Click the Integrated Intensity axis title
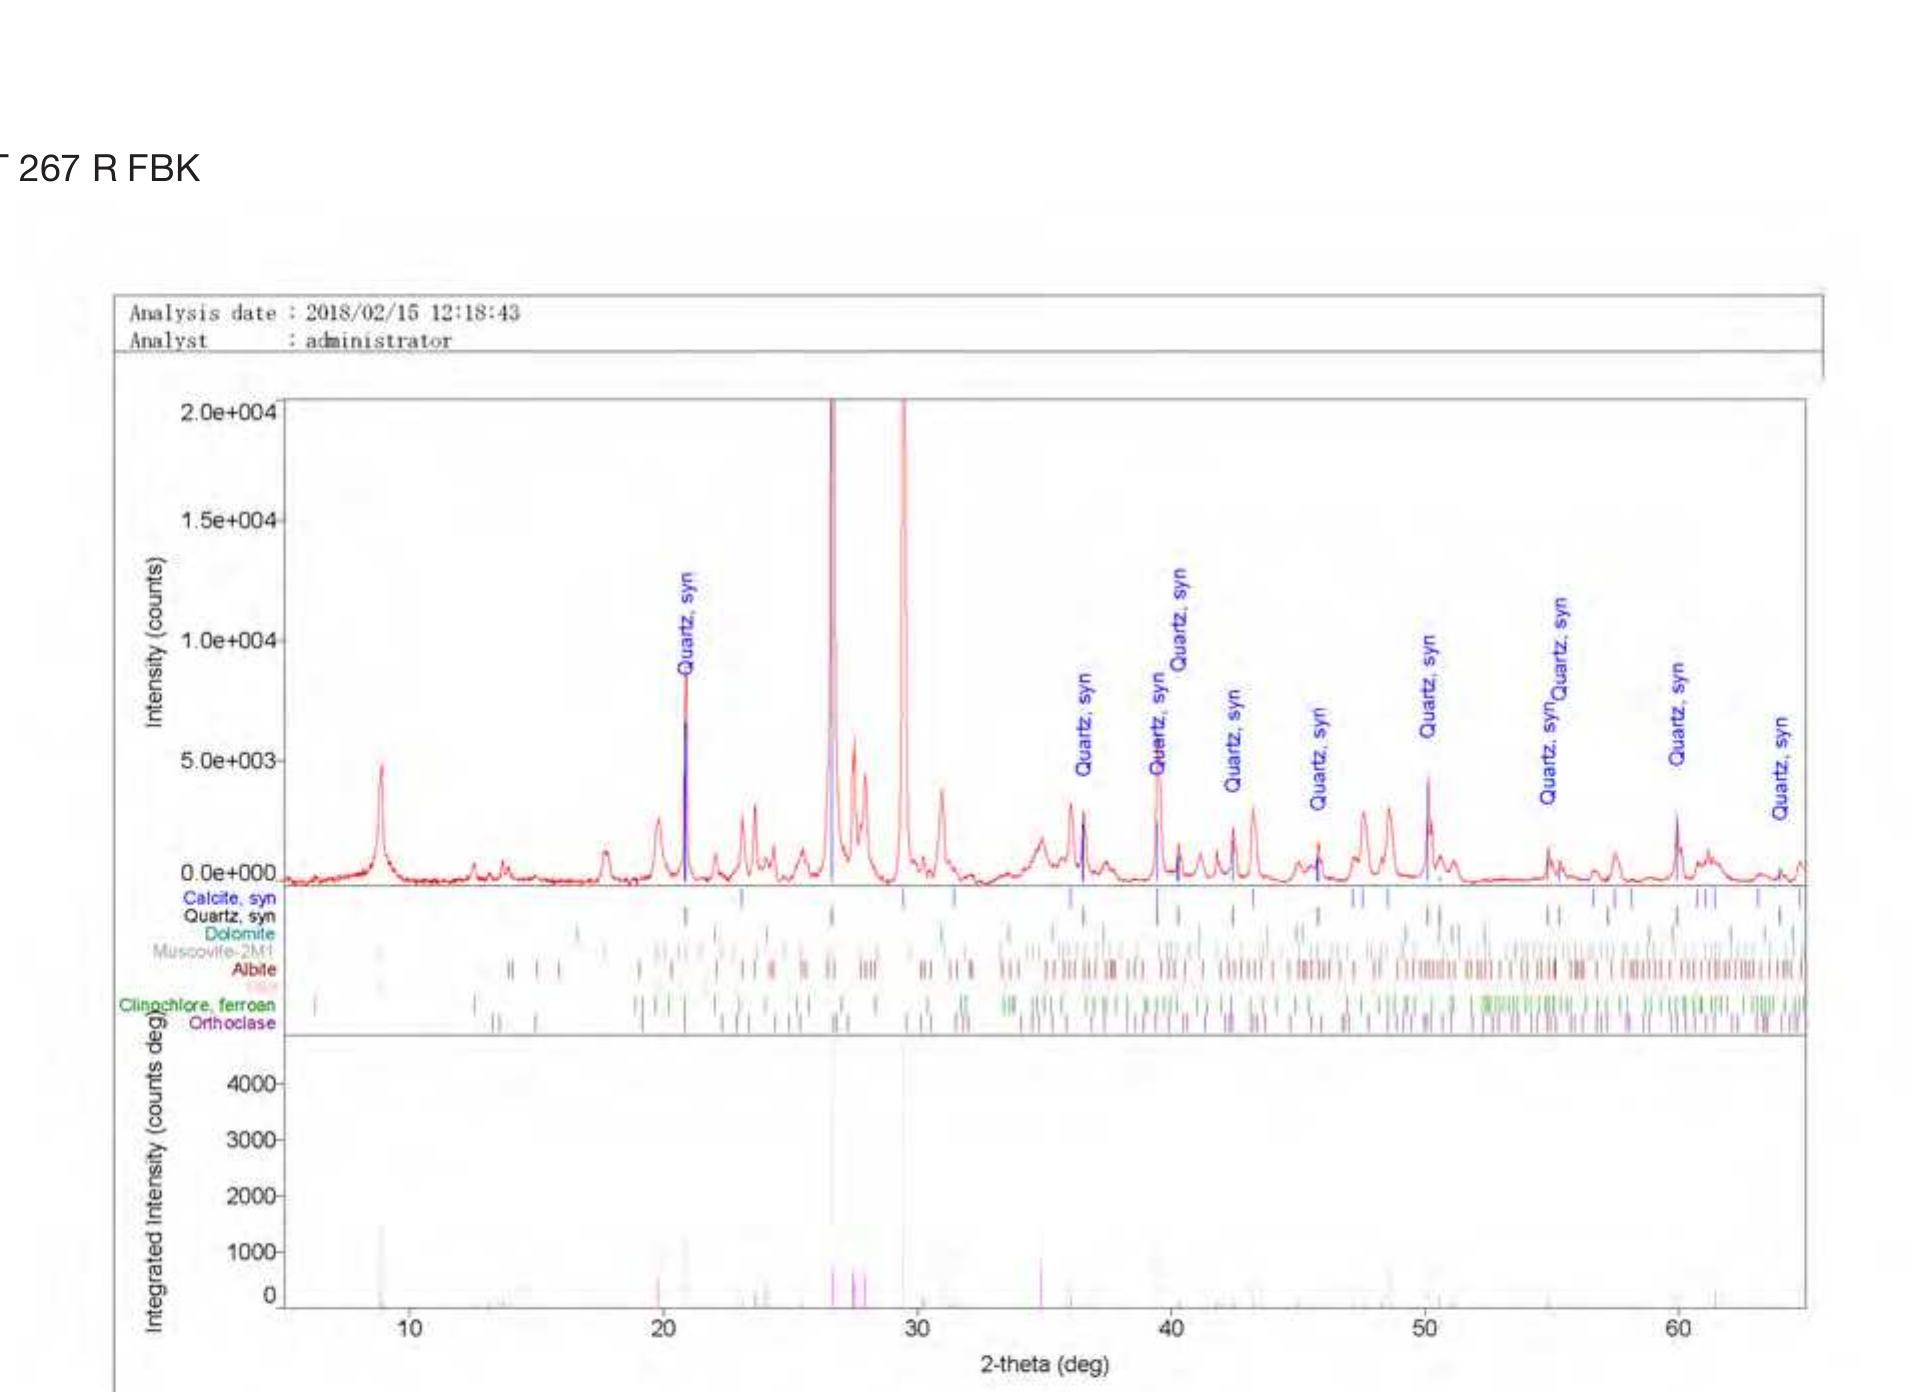This screenshot has width=1911, height=1392. coord(154,1170)
